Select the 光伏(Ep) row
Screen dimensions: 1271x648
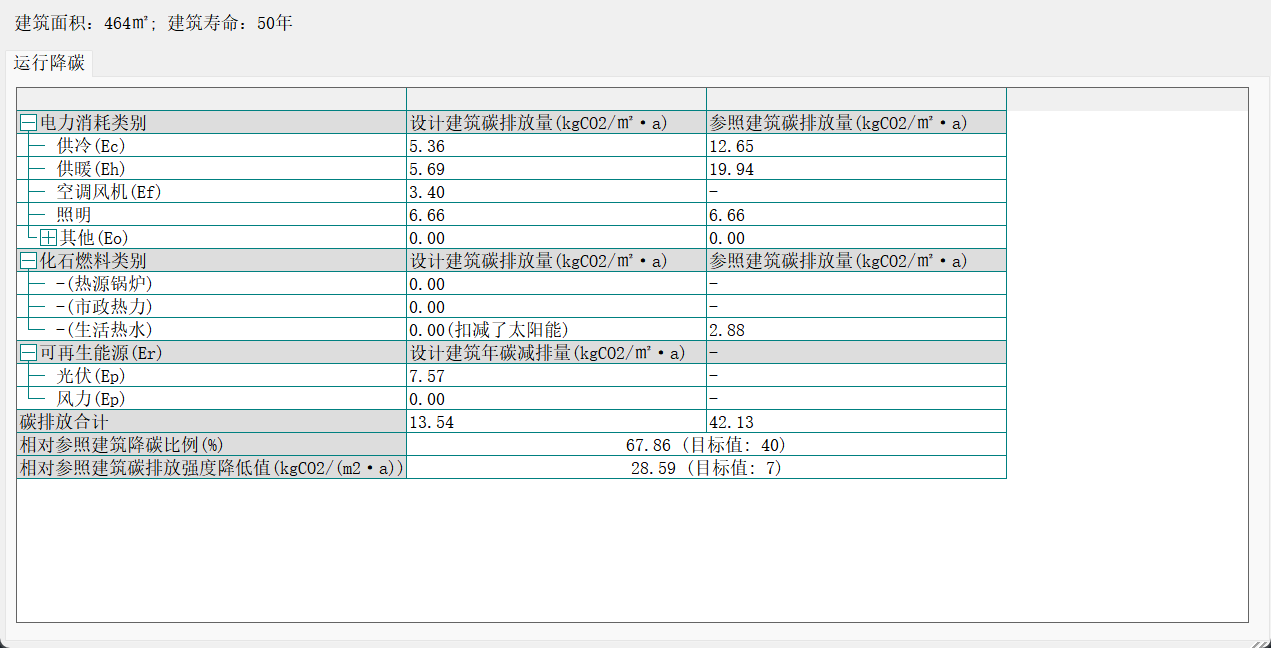91,376
